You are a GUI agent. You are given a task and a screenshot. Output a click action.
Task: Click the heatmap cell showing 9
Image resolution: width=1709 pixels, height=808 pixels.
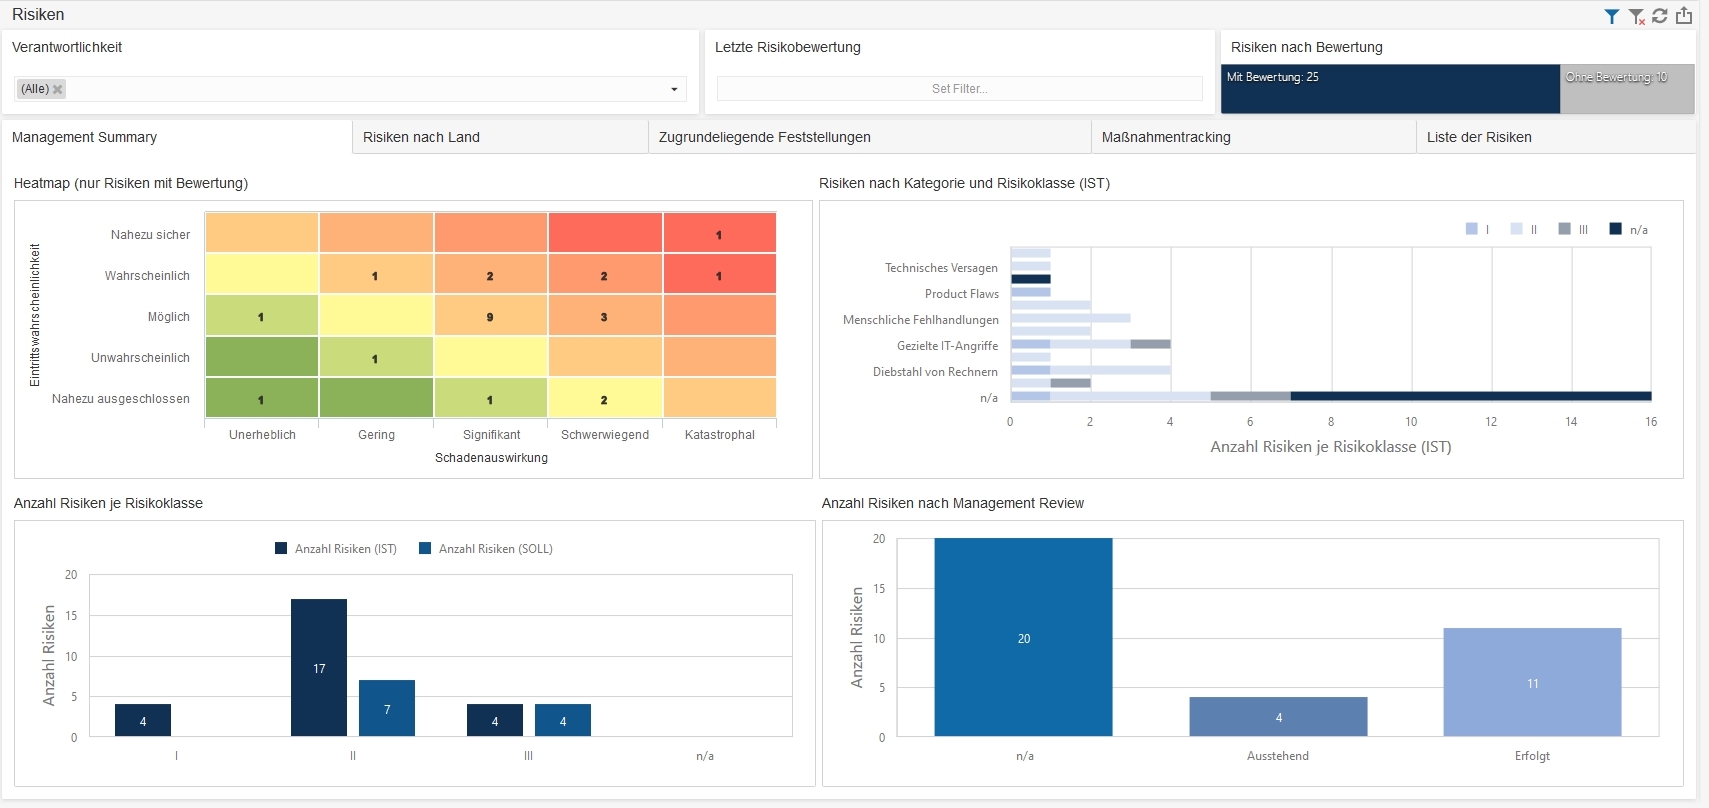click(x=490, y=316)
